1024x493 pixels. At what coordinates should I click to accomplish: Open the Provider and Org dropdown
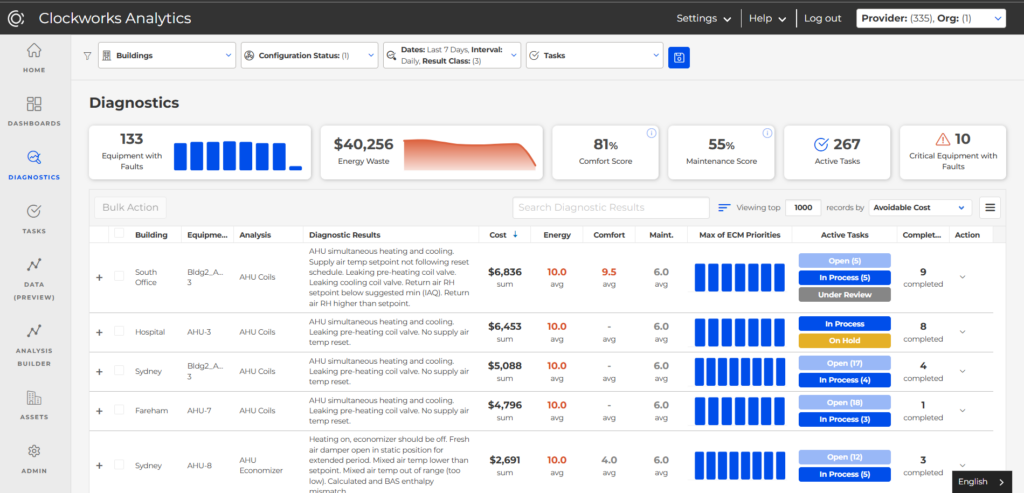tap(931, 18)
